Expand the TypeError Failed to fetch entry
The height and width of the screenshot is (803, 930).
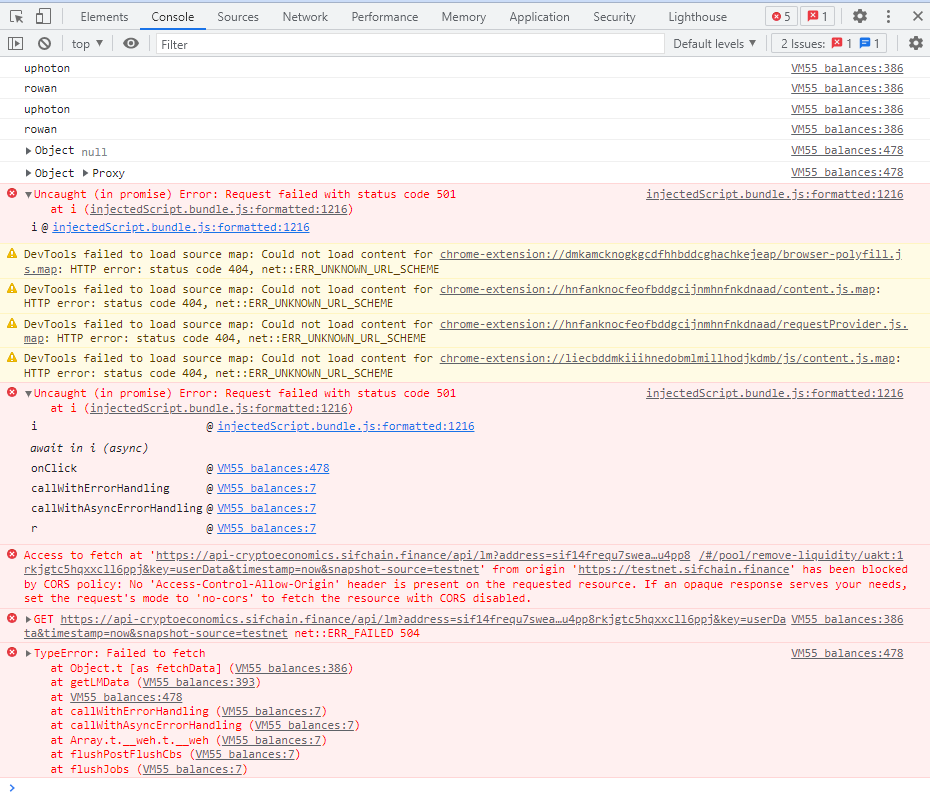(x=28, y=654)
